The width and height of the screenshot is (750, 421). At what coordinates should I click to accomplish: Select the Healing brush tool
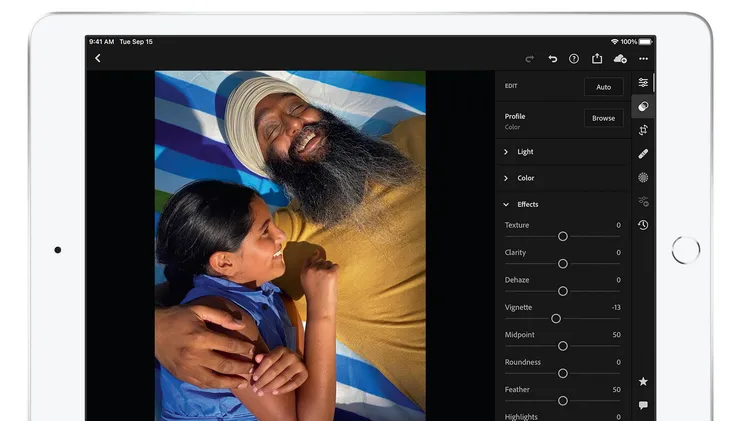point(643,154)
